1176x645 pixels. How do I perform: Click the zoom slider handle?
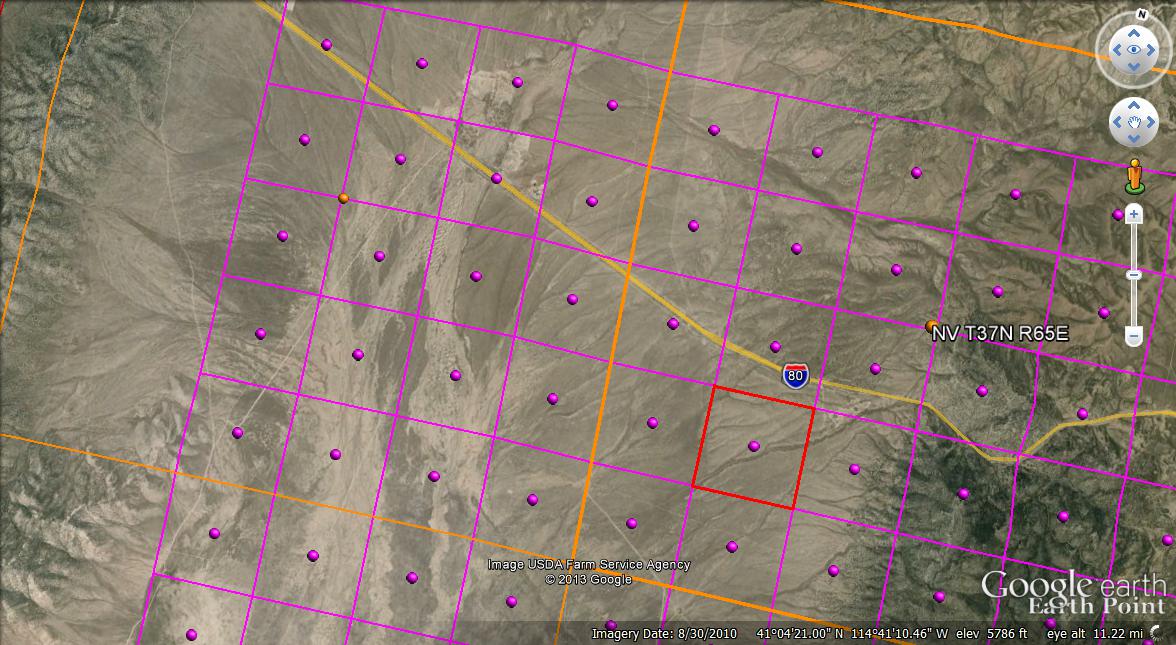click(1134, 274)
